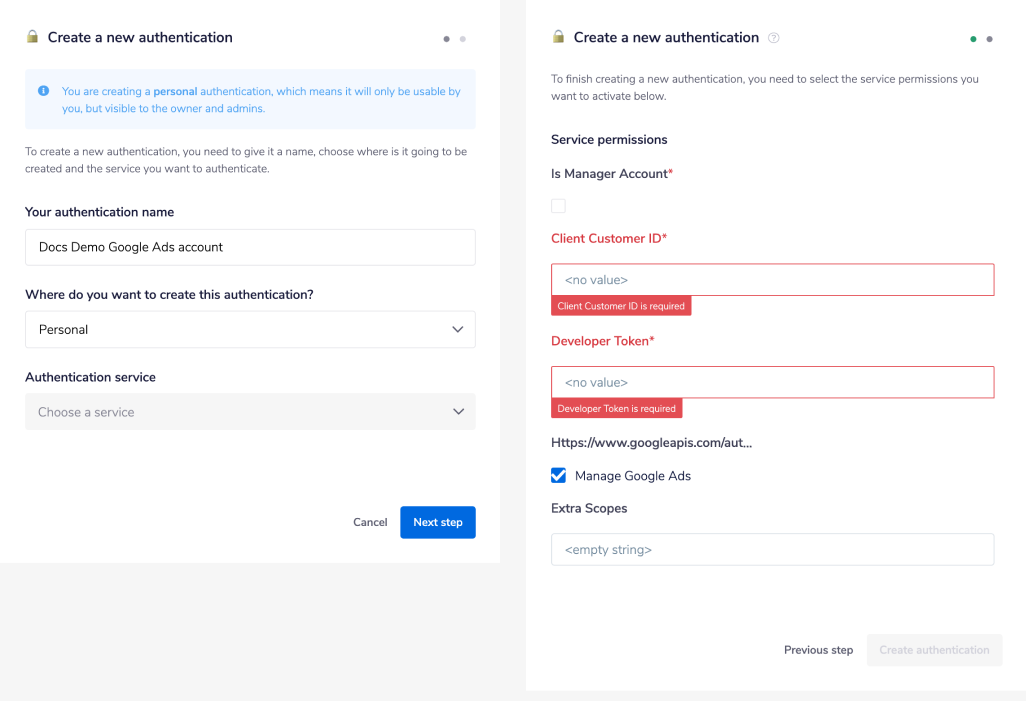The image size is (1026, 701).
Task: Click Previous step on the right panel
Action: point(818,650)
